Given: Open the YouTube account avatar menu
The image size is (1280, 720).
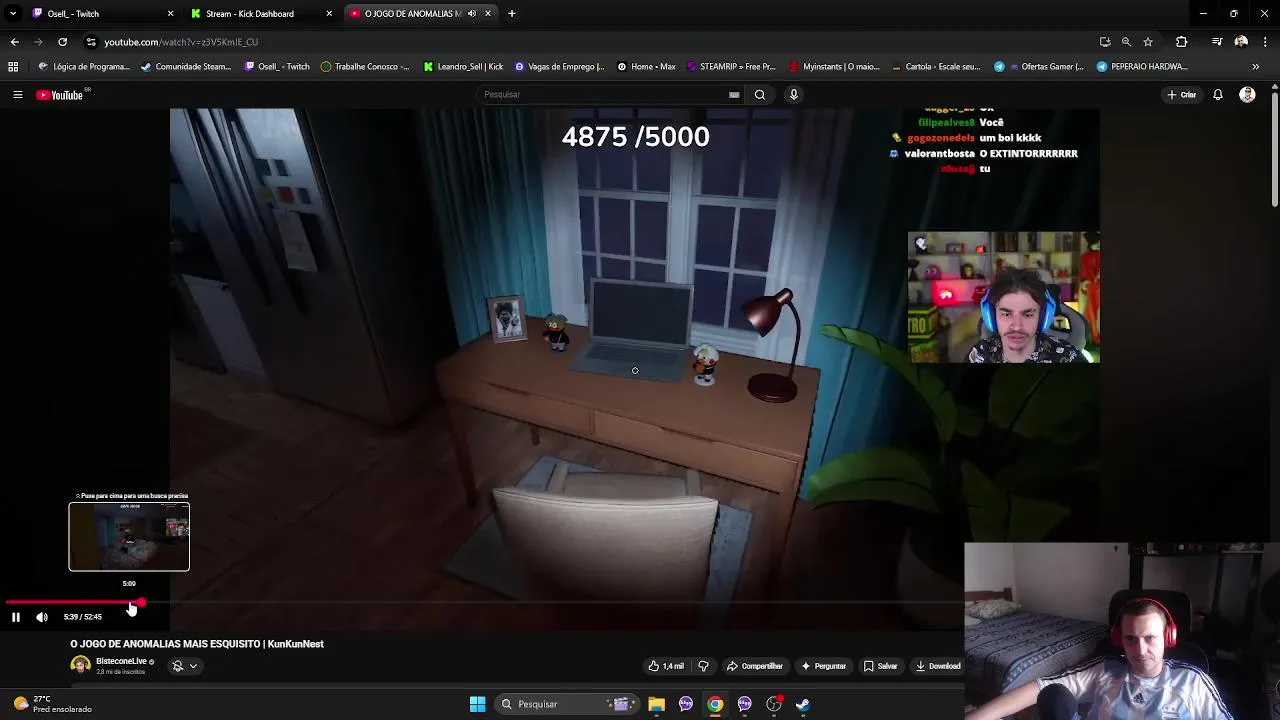Looking at the screenshot, I should 1247,95.
